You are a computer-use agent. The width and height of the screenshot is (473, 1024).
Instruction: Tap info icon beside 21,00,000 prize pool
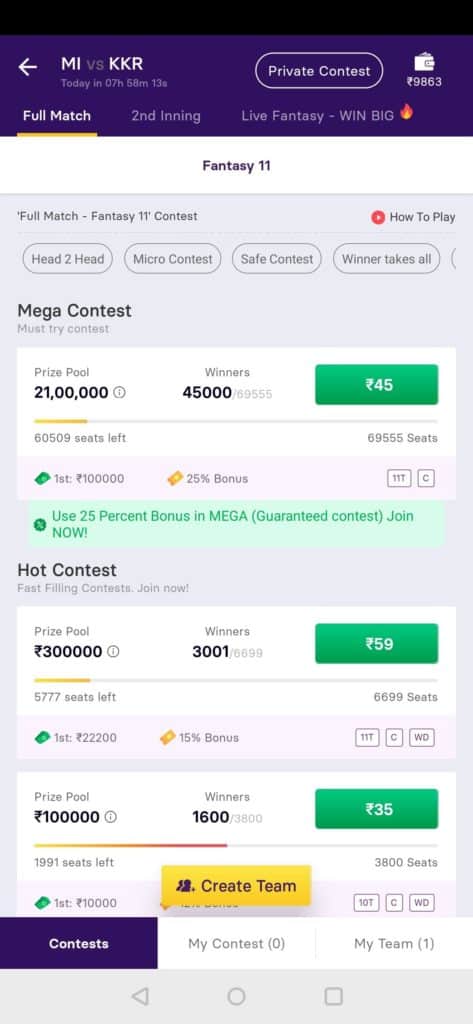pos(120,392)
